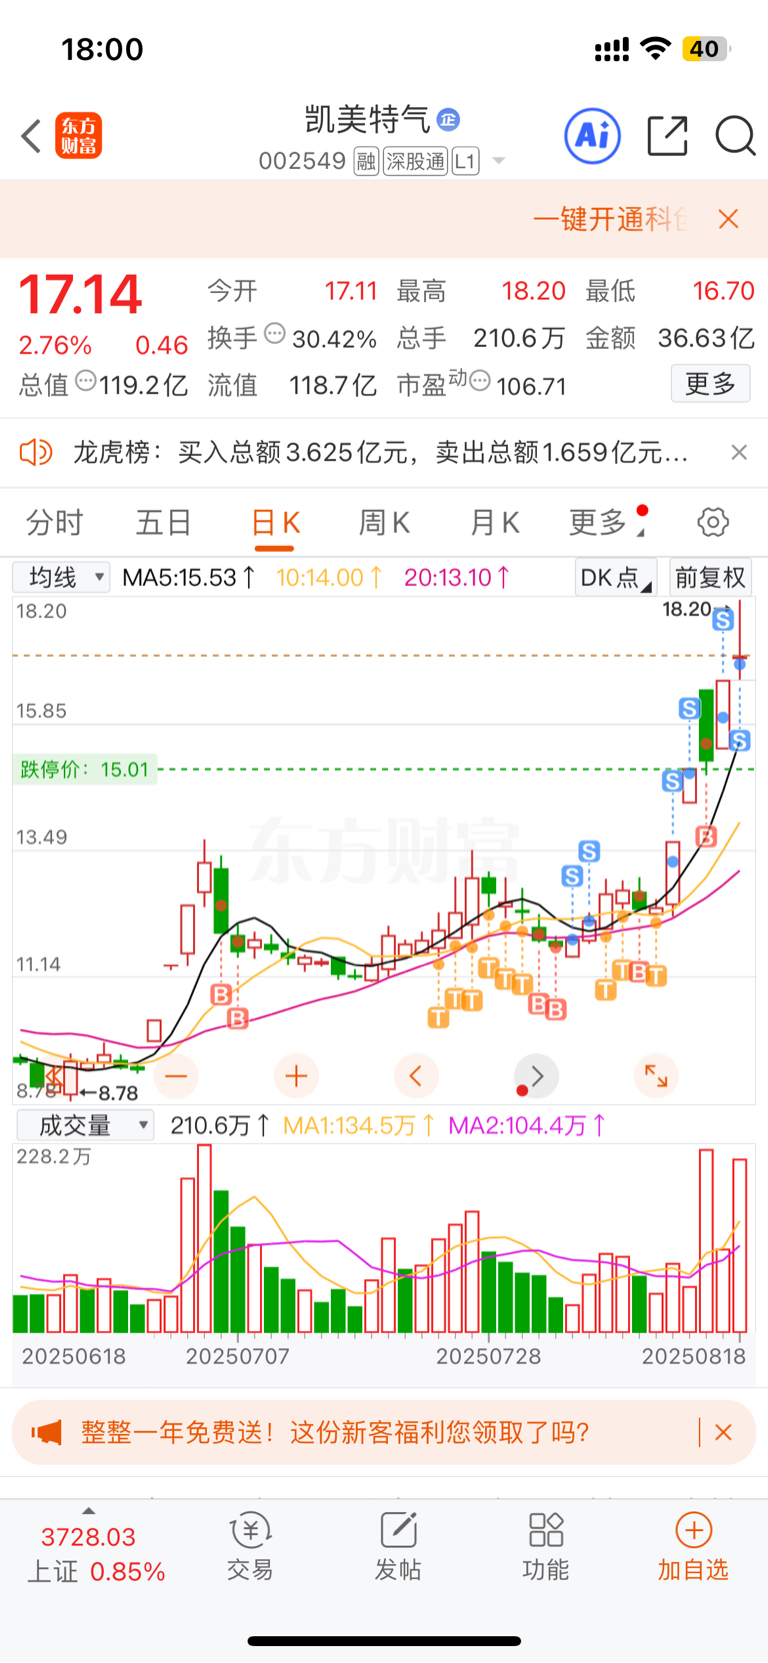Open chart settings gear icon
Image resolution: width=768 pixels, height=1663 pixels.
pyautogui.click(x=712, y=522)
